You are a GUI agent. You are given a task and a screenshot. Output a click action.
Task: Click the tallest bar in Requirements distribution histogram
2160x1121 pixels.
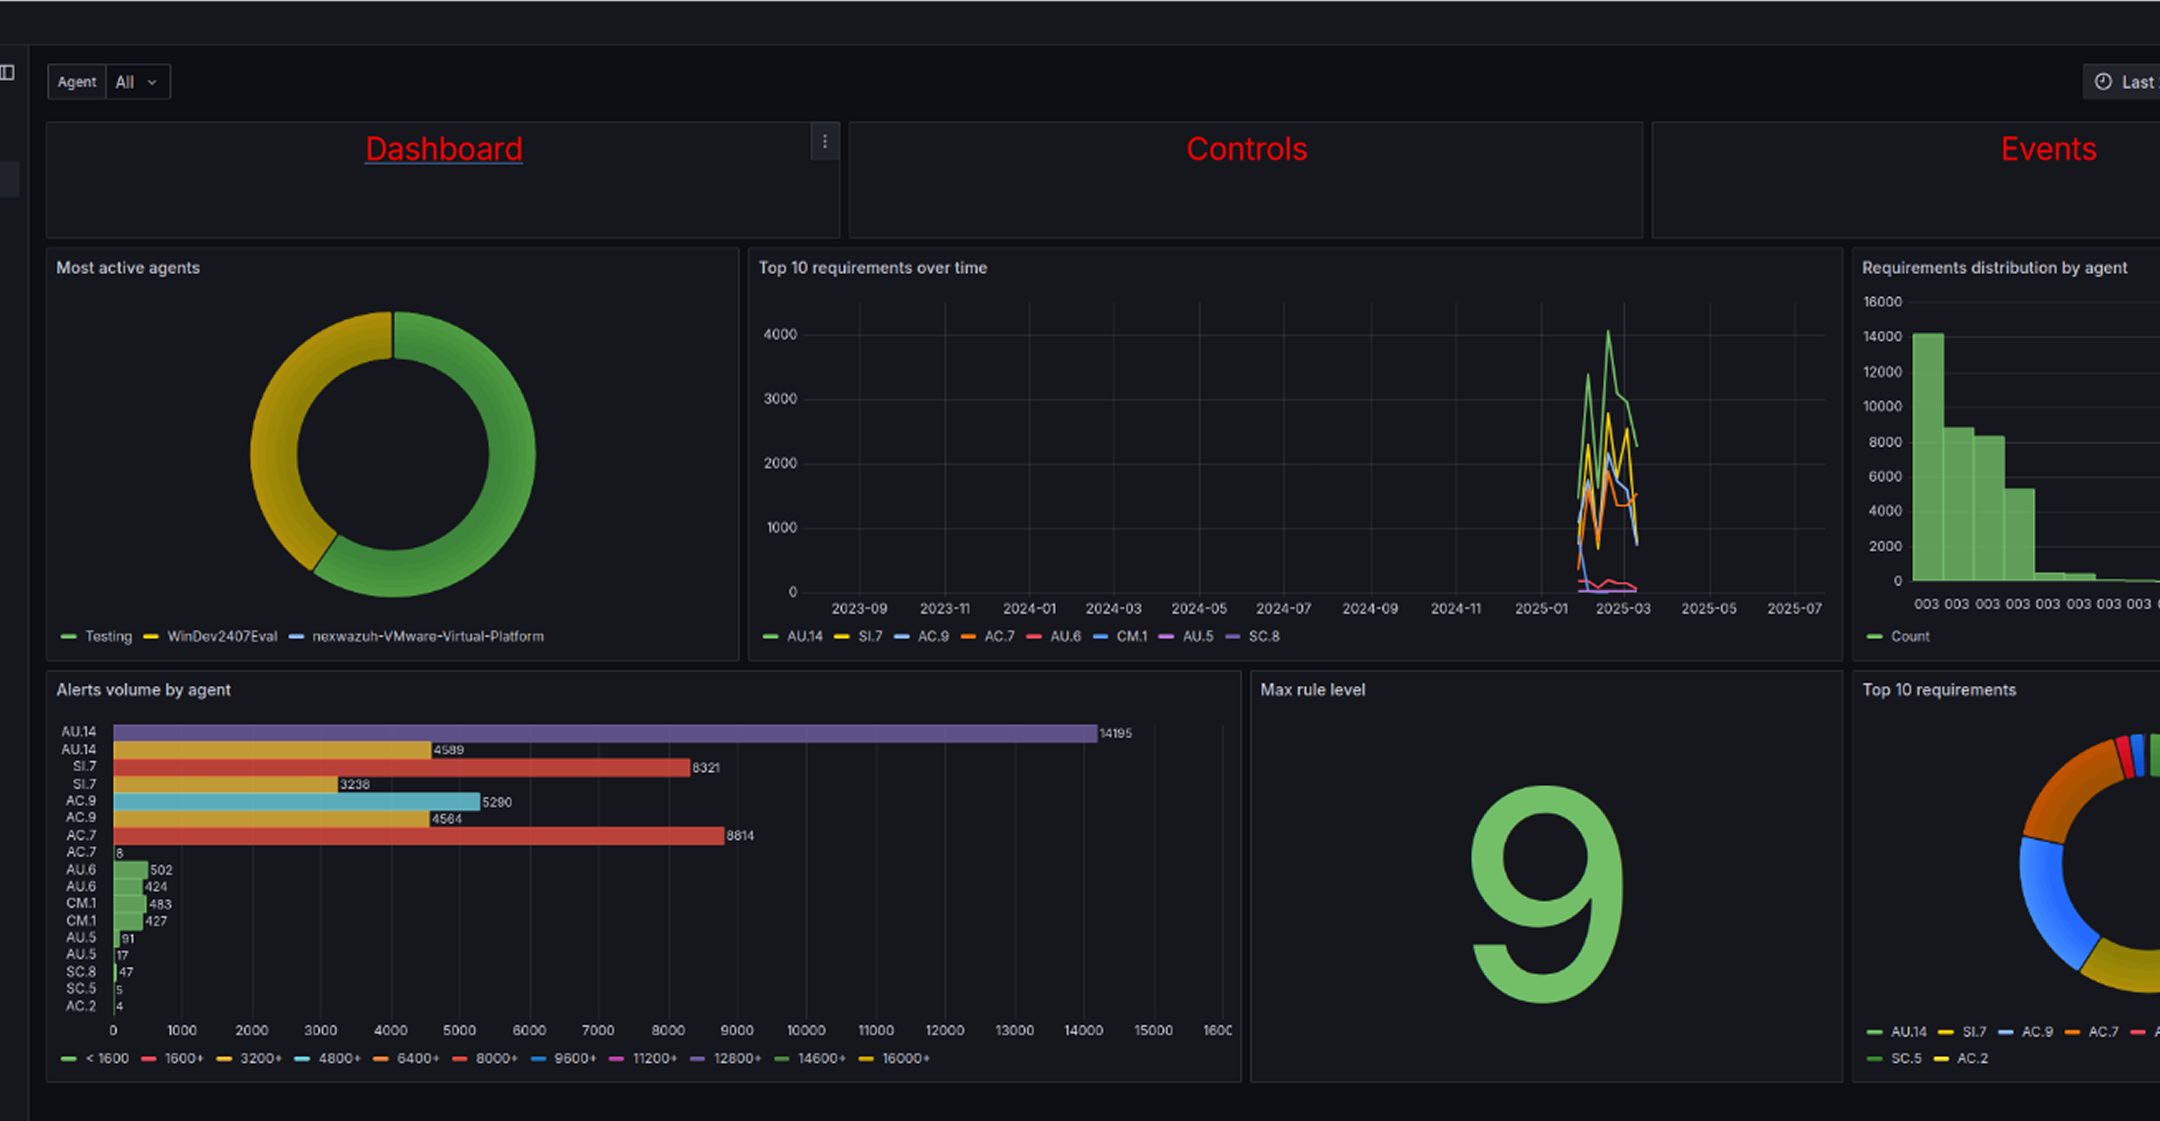point(1928,457)
